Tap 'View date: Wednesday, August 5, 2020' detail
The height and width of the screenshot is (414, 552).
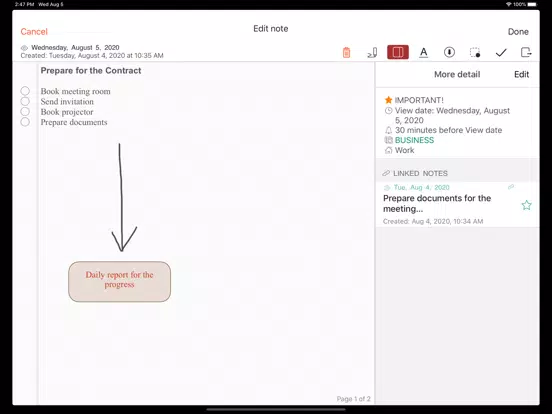click(x=452, y=115)
